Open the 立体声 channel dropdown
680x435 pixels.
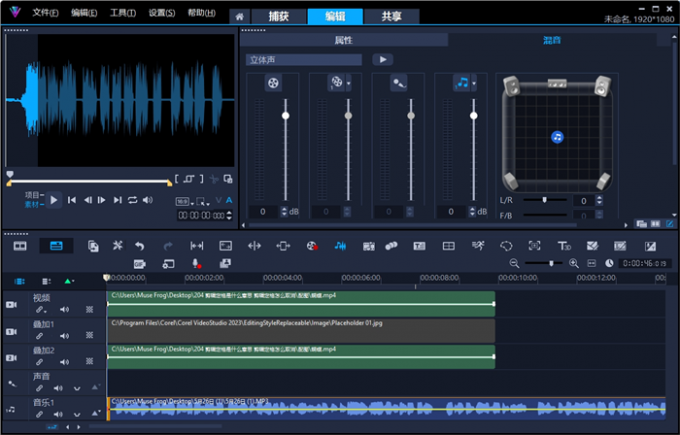[304, 59]
